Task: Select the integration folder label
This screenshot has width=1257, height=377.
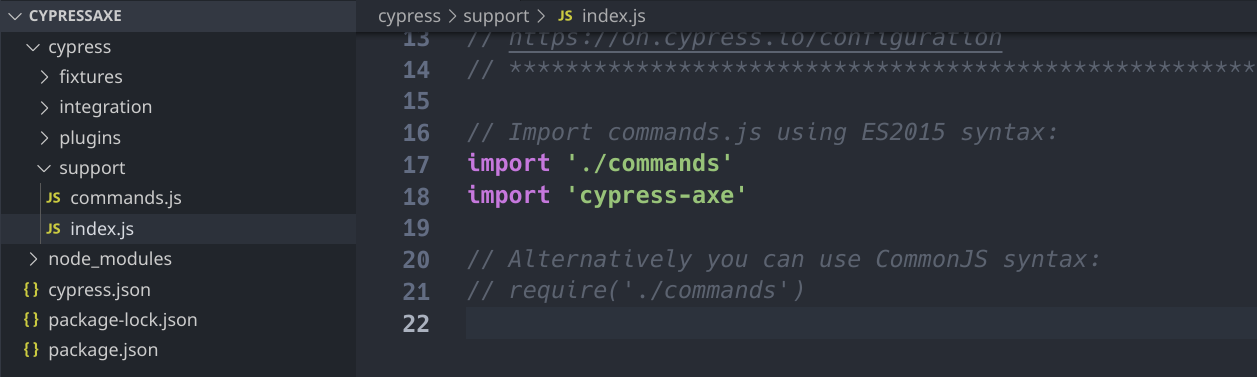Action: click(x=105, y=107)
